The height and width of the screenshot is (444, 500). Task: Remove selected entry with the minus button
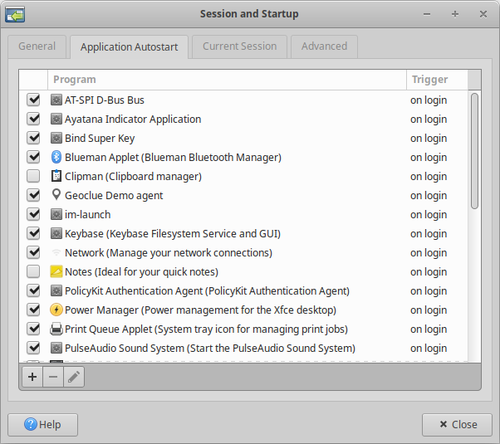(x=53, y=377)
